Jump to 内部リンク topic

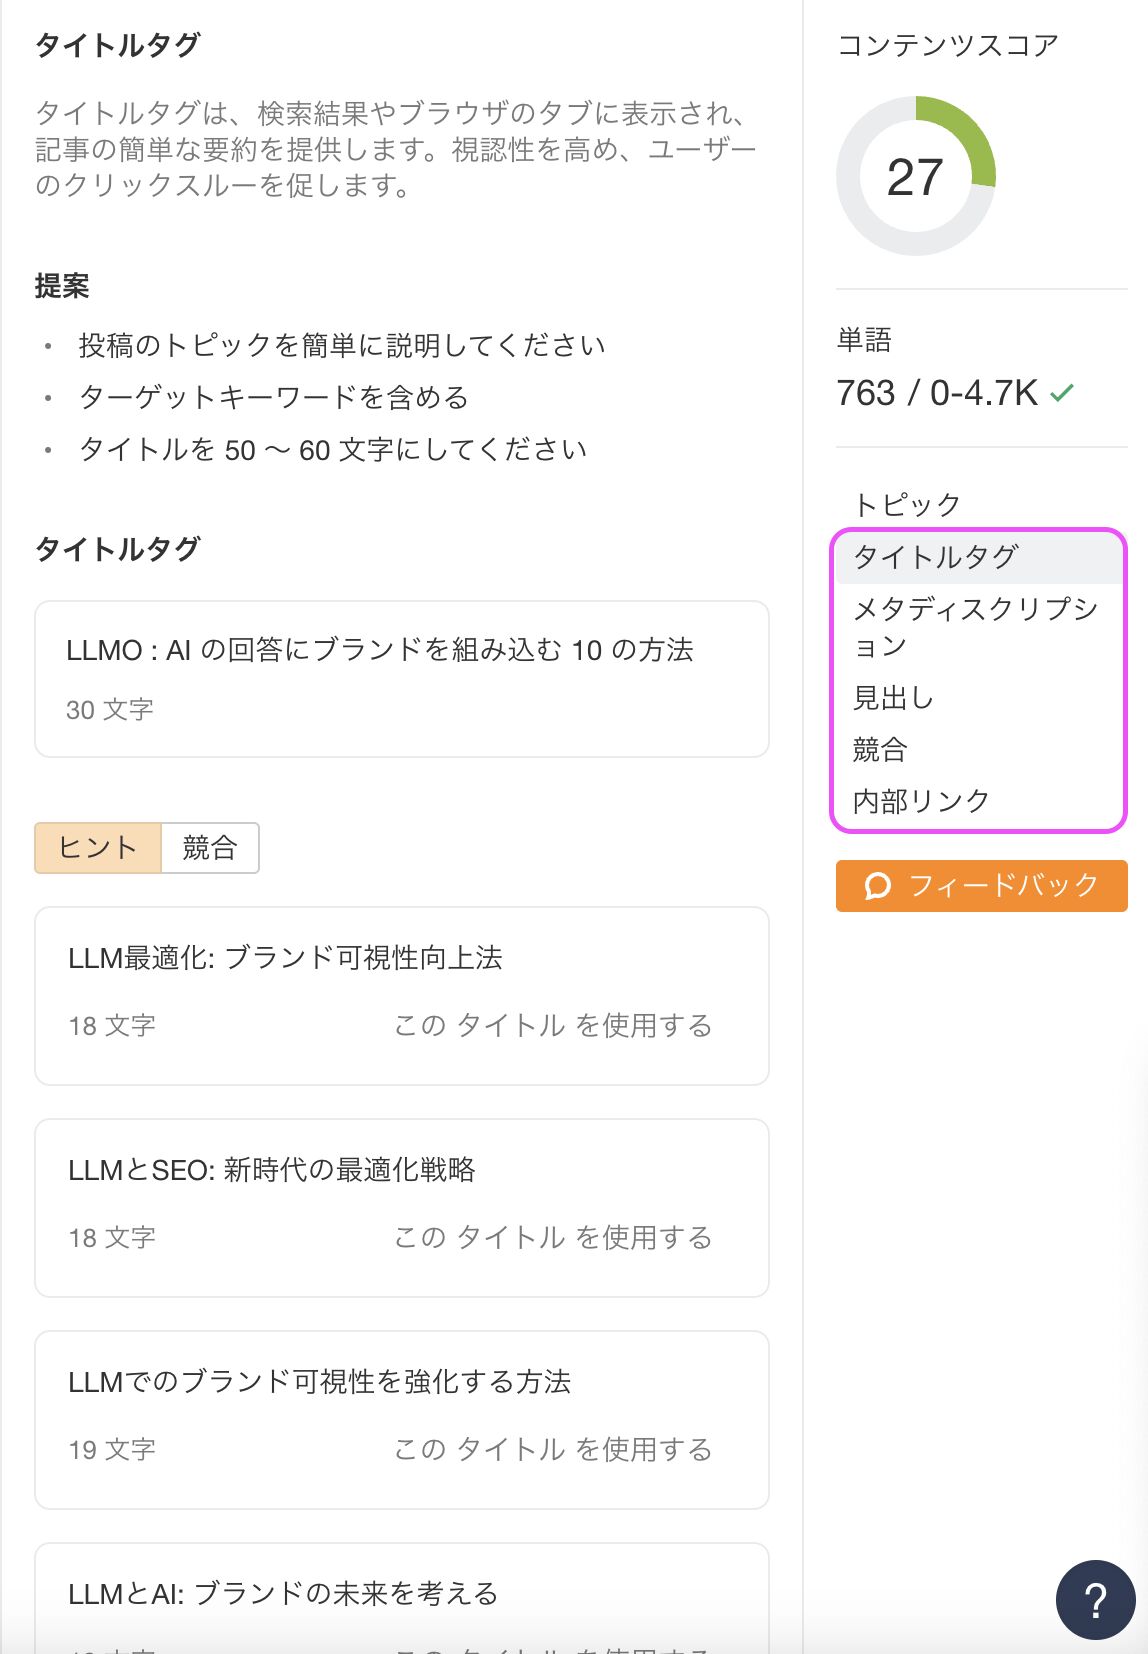(x=921, y=801)
